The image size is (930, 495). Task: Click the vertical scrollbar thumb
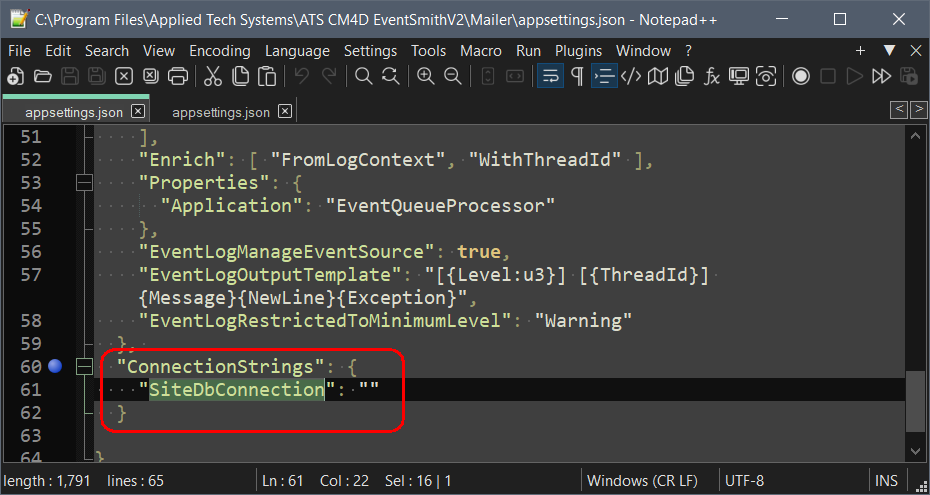tap(916, 401)
